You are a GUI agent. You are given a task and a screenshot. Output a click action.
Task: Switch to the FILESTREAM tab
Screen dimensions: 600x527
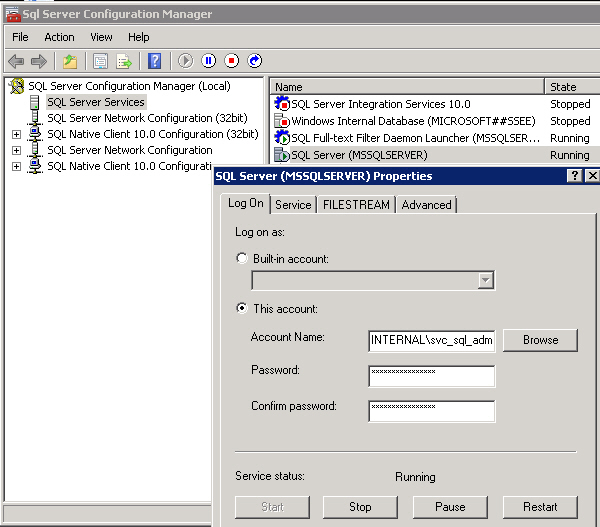(356, 204)
